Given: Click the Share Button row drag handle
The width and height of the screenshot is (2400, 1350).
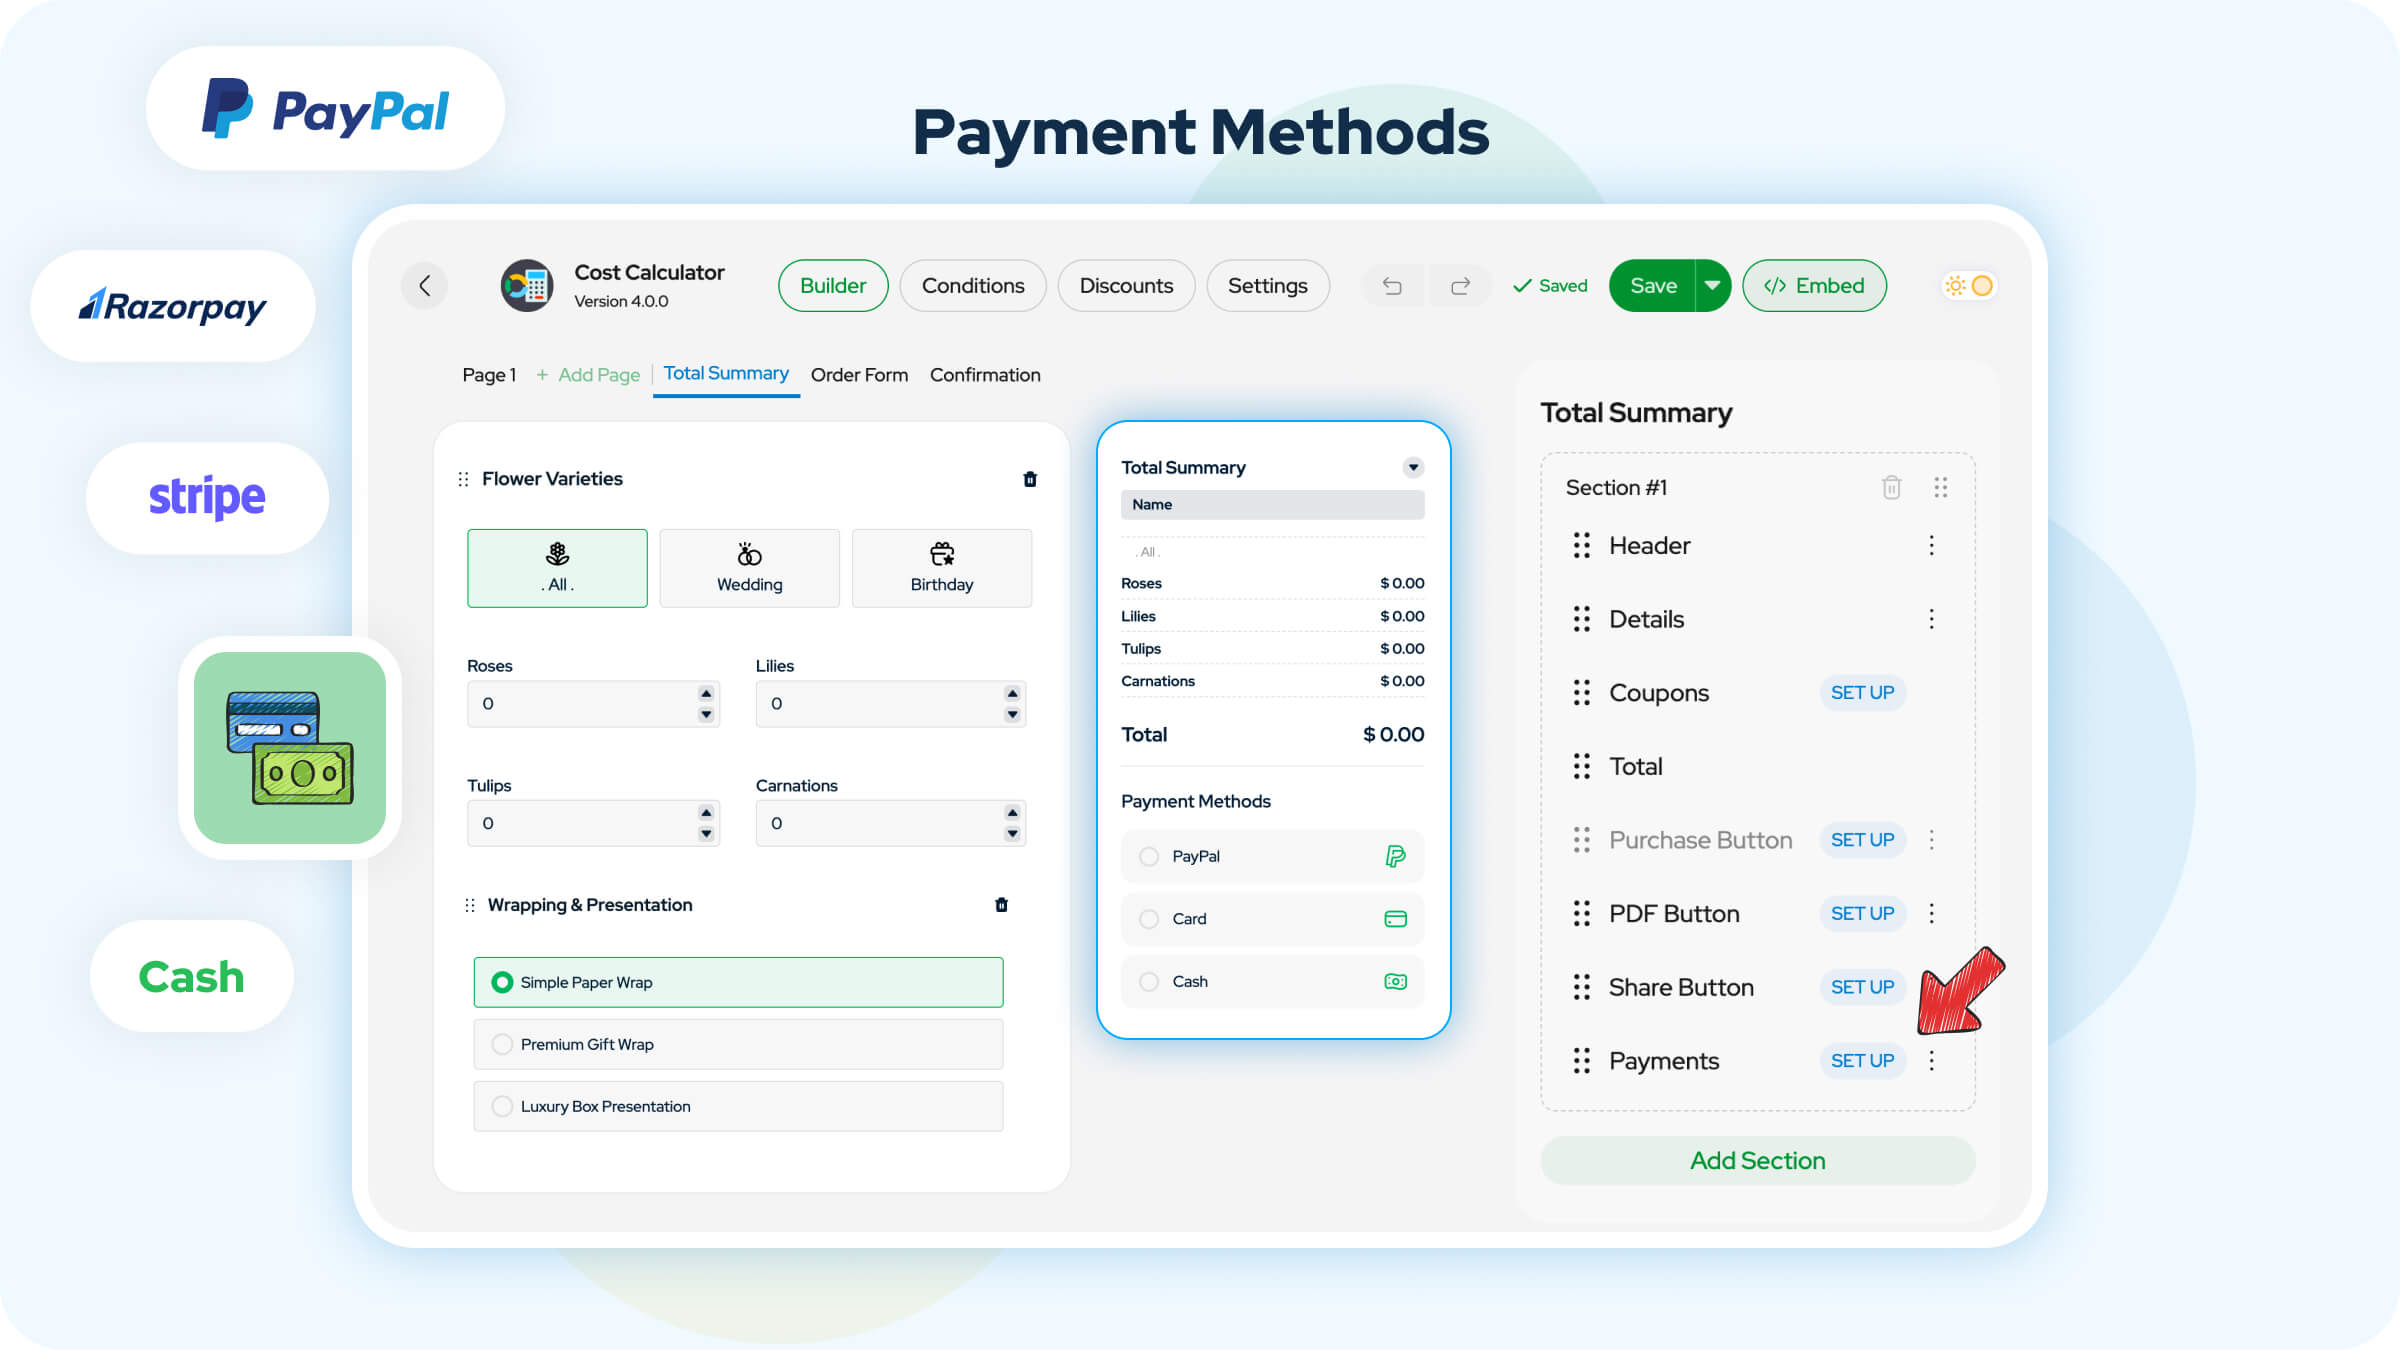Looking at the screenshot, I should [x=1581, y=987].
